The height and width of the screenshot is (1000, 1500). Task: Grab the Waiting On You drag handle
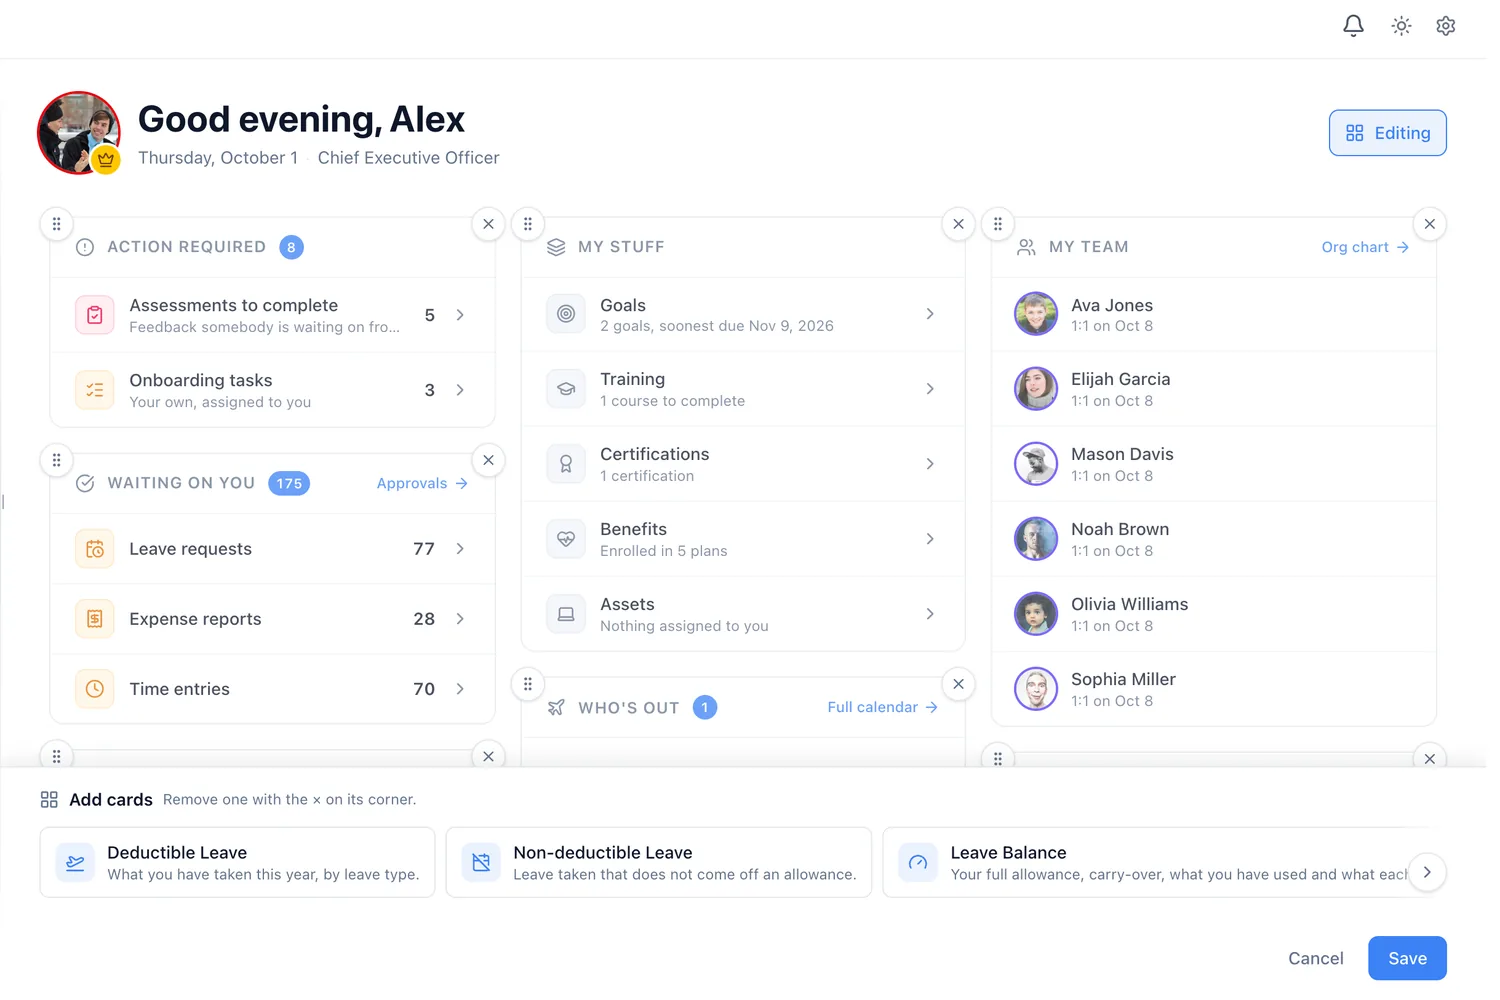pyautogui.click(x=56, y=460)
